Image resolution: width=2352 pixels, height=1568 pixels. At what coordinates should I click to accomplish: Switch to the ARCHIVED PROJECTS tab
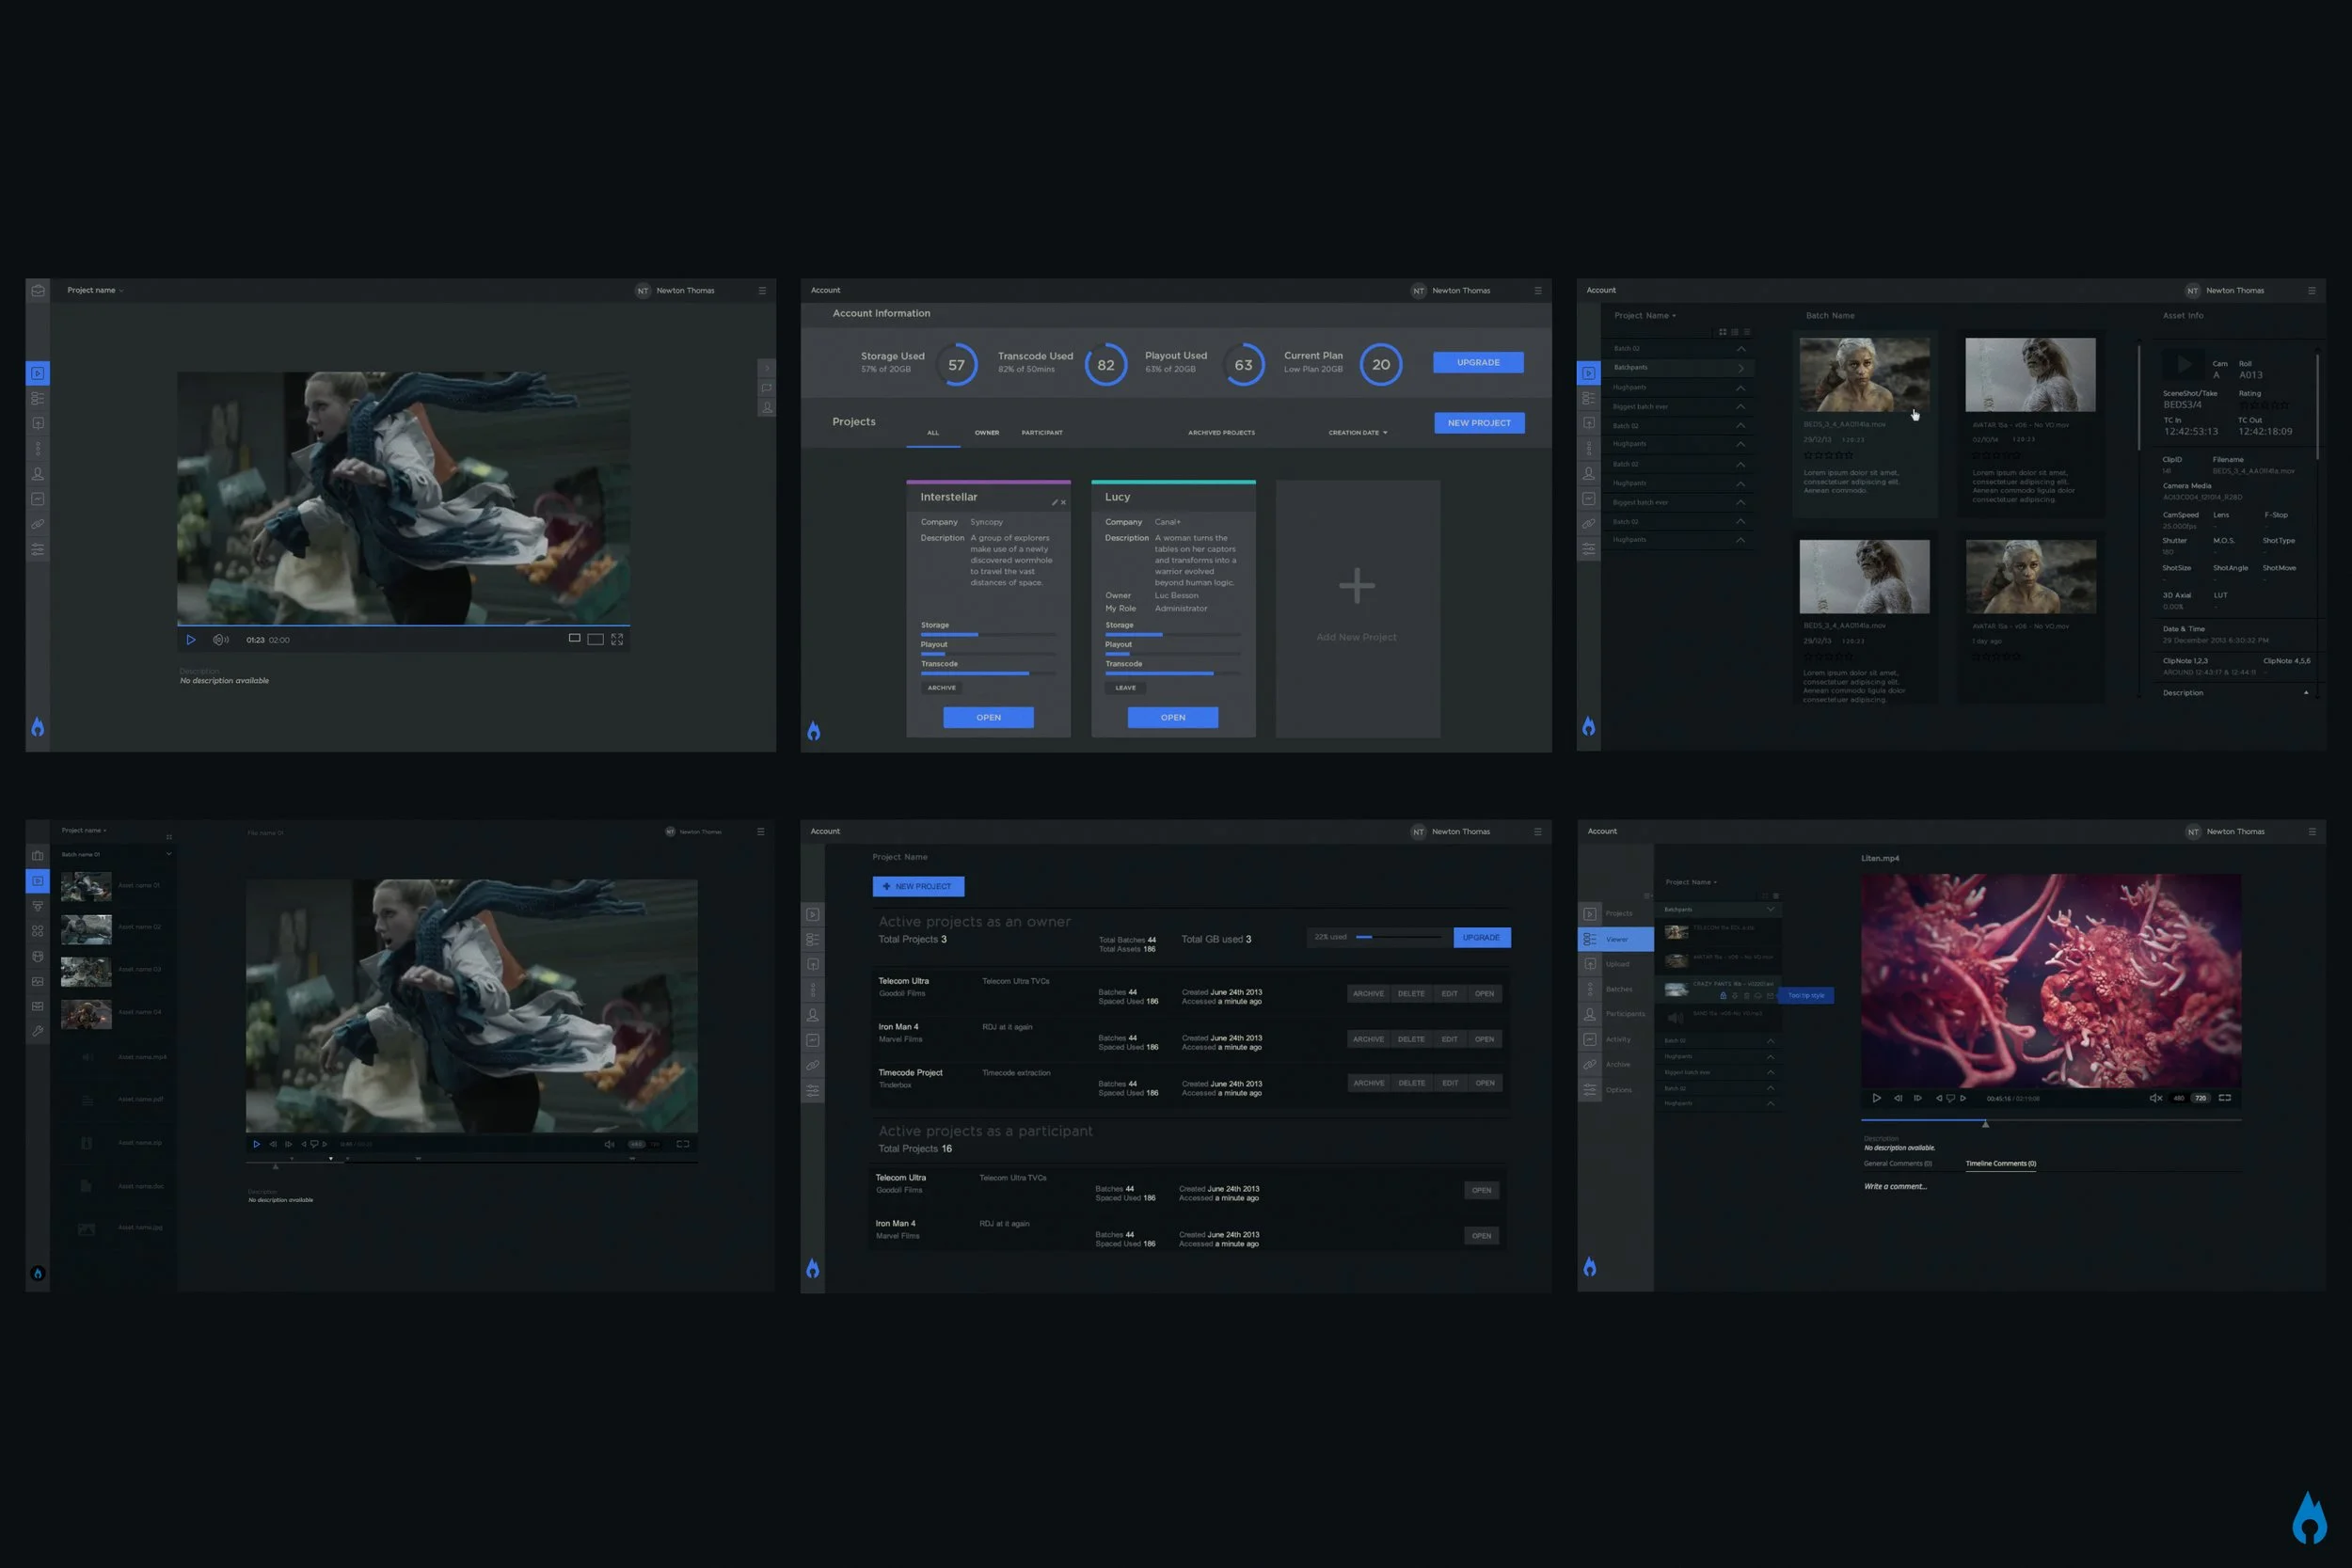pos(1221,433)
